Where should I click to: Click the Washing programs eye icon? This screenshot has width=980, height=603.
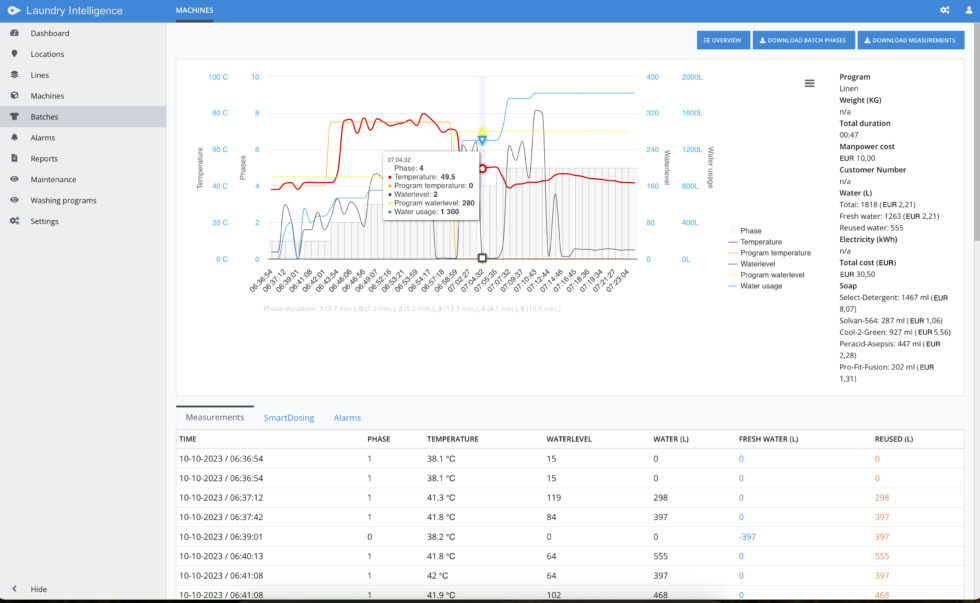click(14, 200)
